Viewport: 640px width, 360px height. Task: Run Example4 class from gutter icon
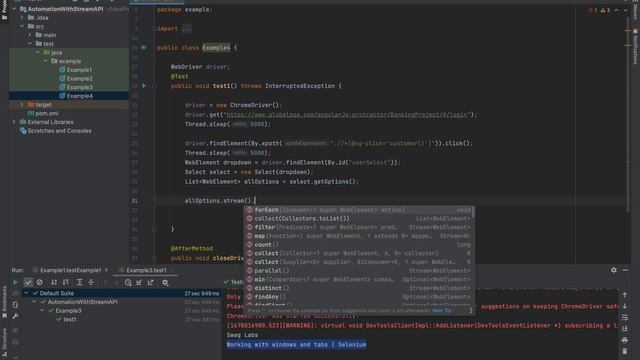point(144,47)
